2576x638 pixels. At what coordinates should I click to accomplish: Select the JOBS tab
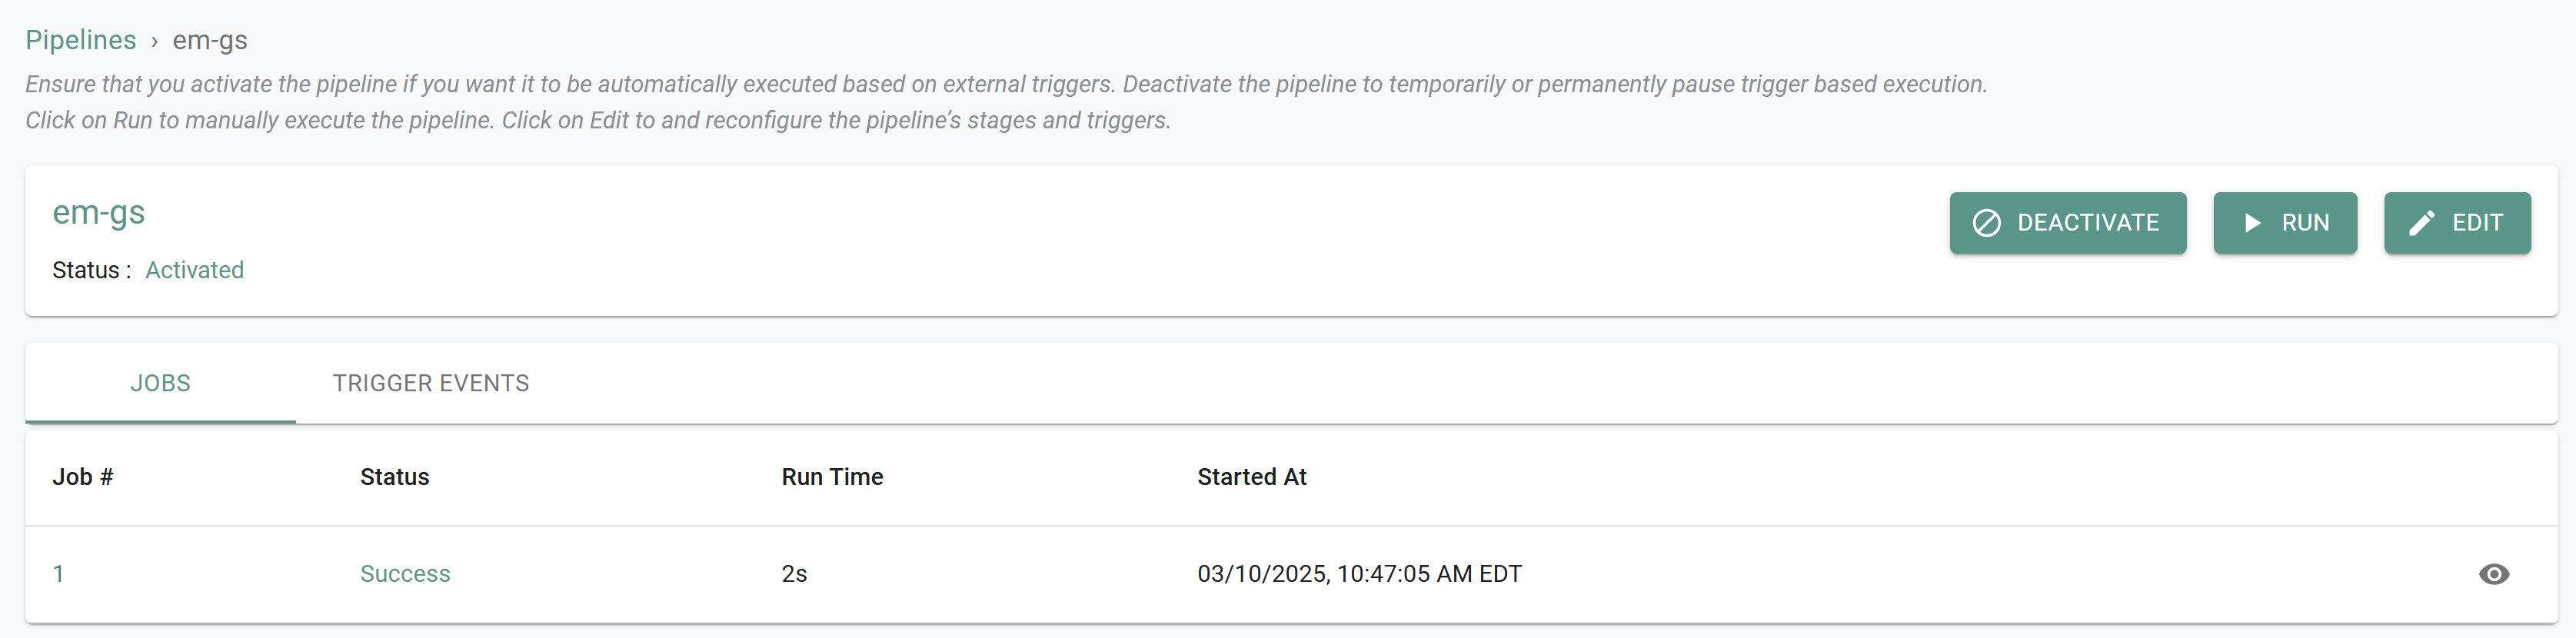[x=160, y=382]
